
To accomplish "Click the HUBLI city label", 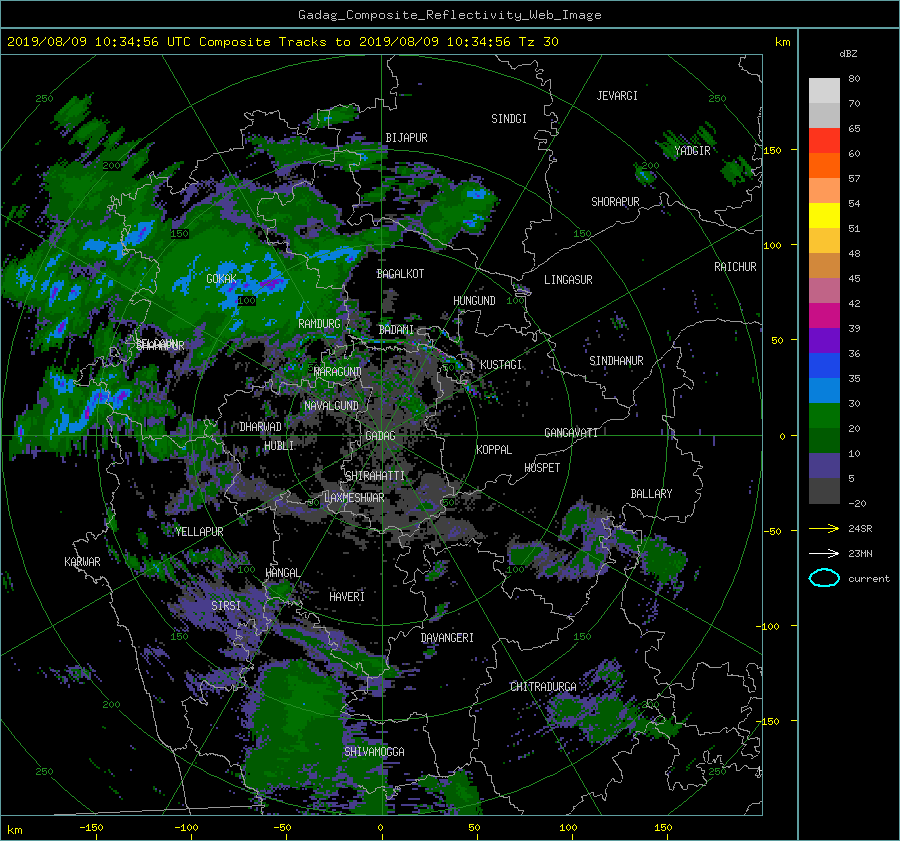I will [279, 446].
